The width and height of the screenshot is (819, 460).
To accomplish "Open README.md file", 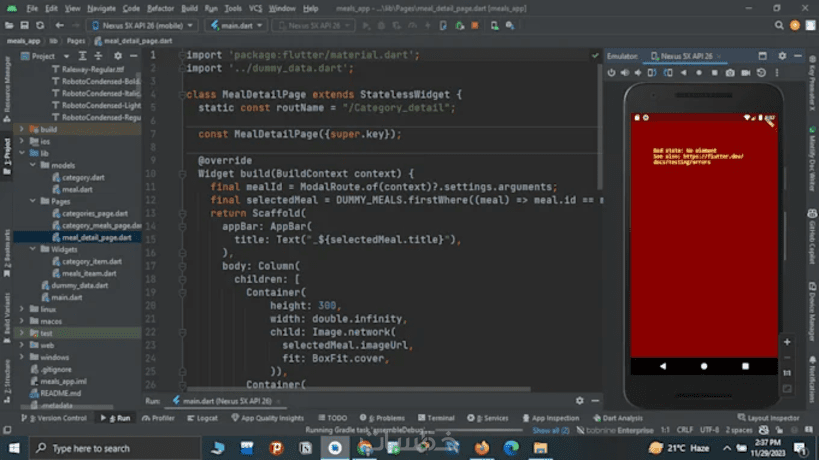I will coord(55,393).
